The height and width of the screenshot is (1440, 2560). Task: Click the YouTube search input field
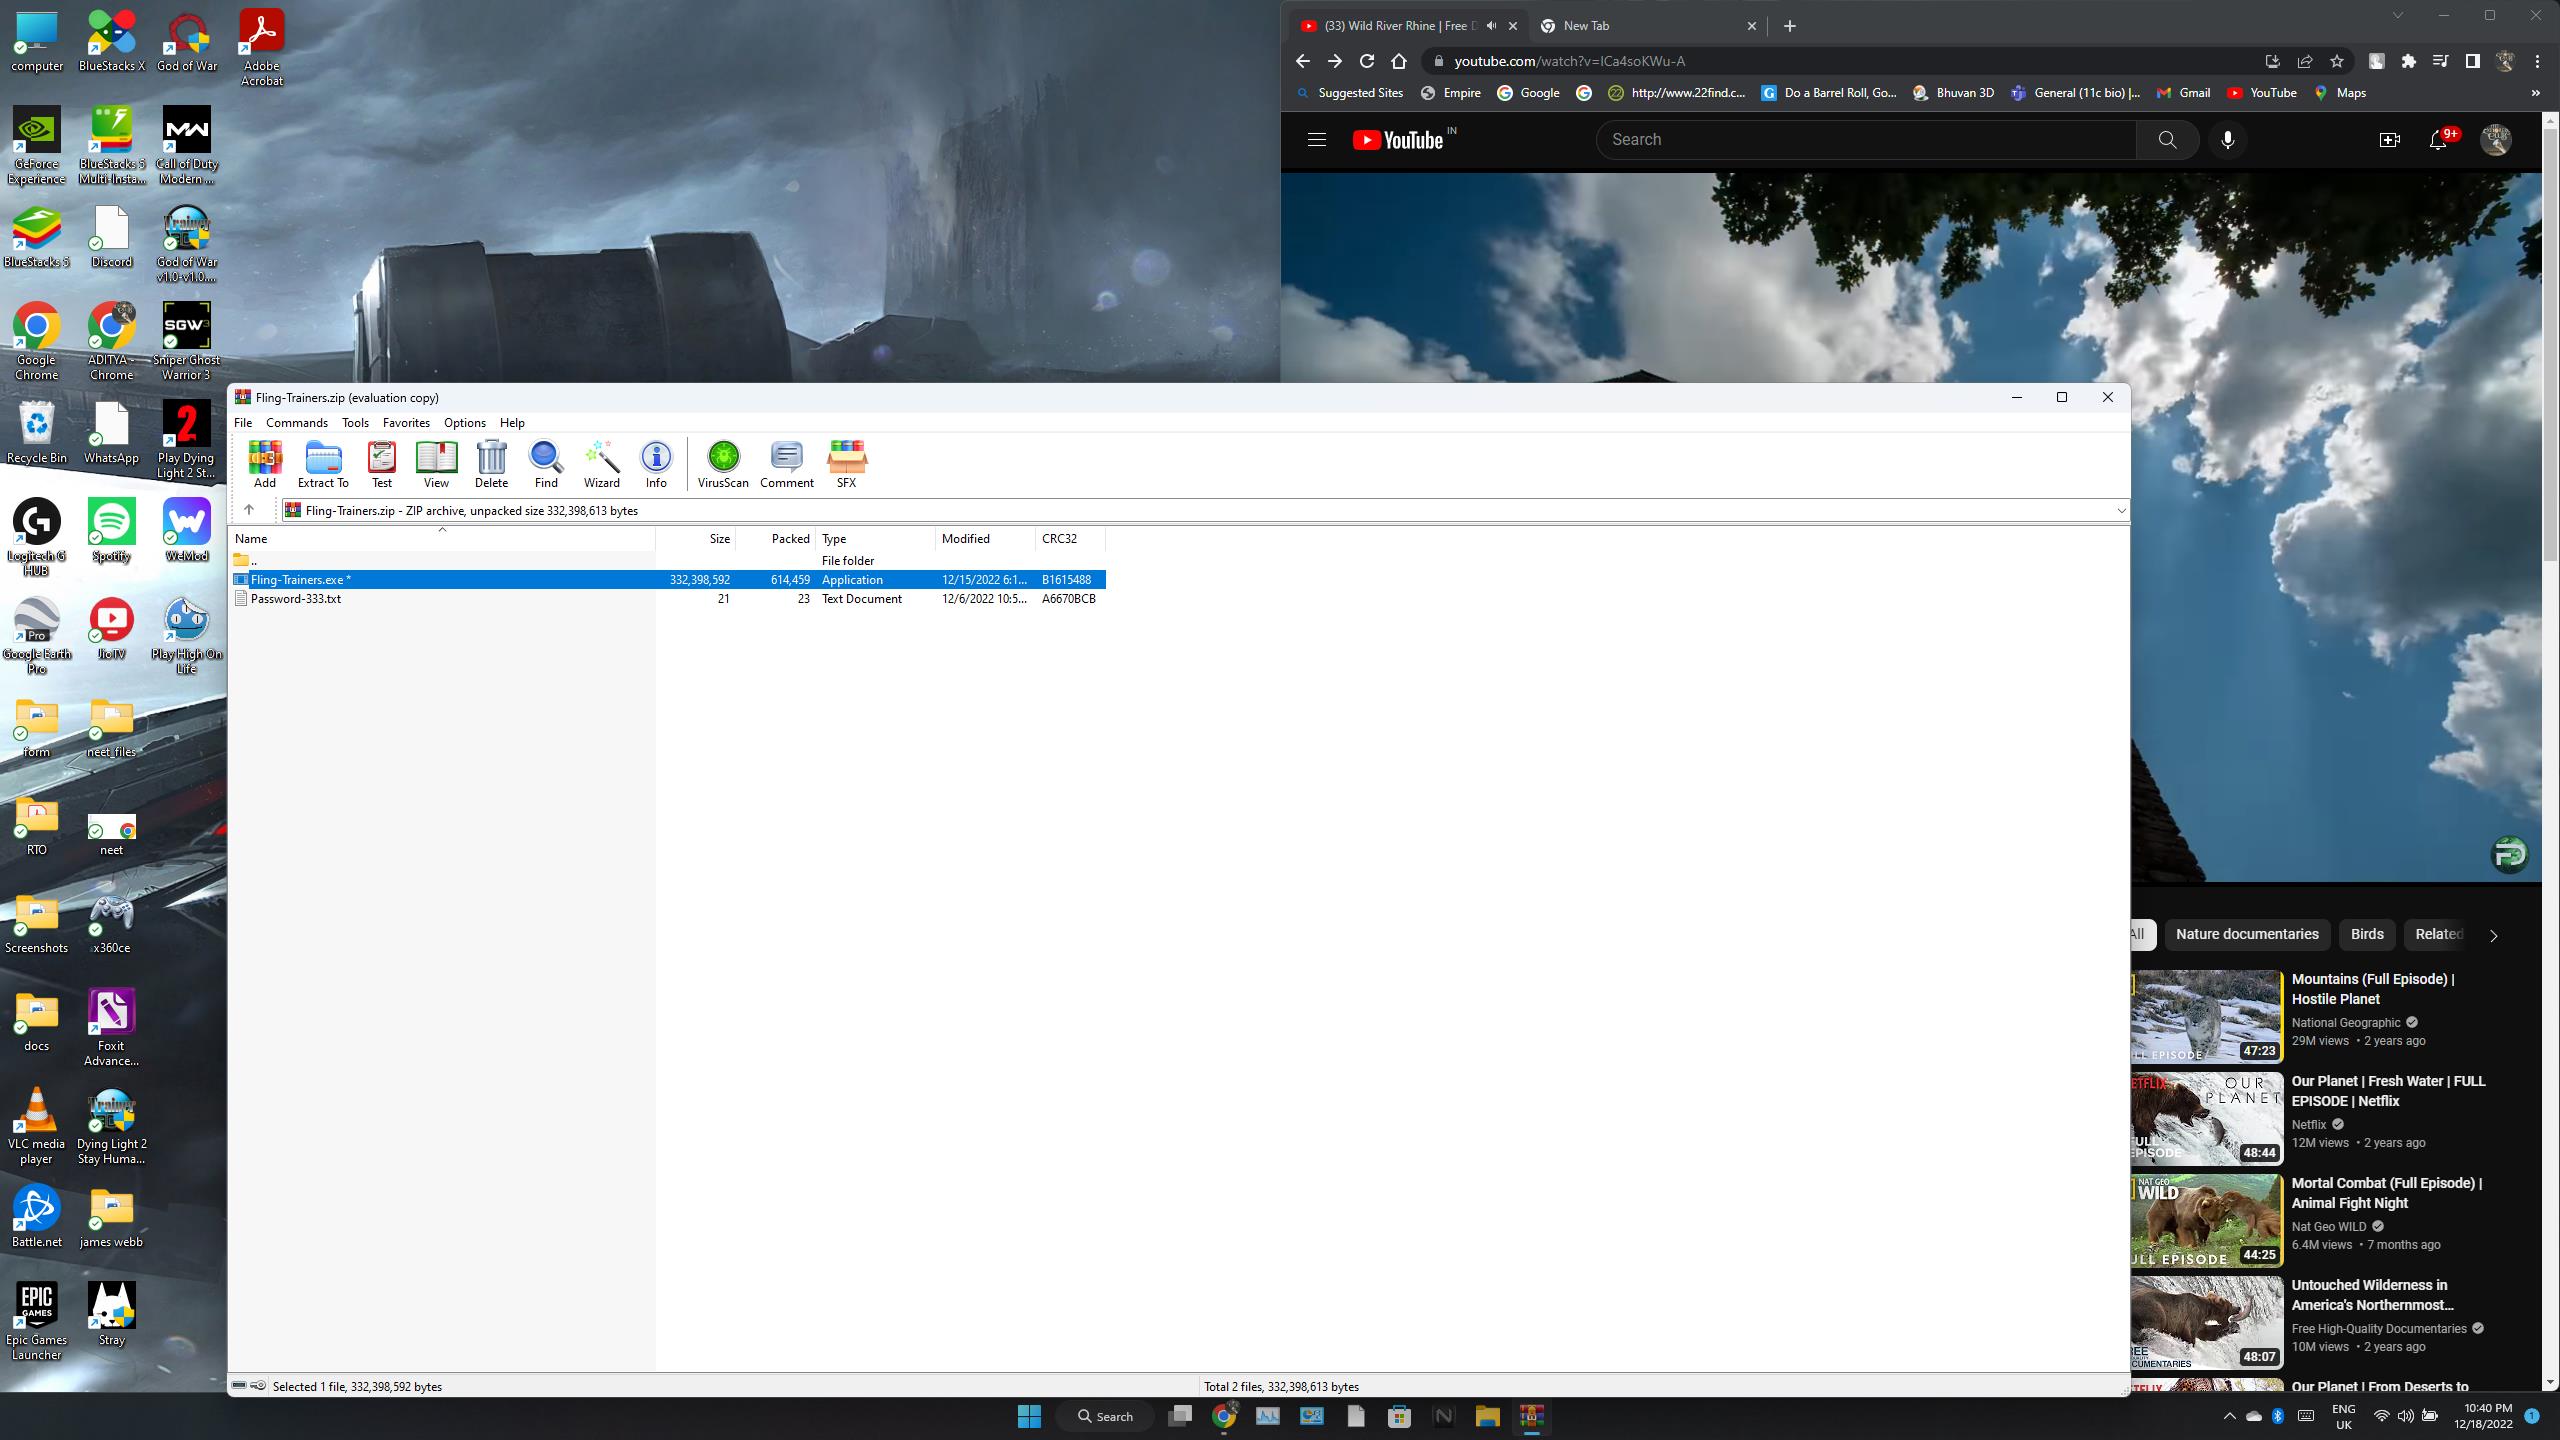(1865, 140)
